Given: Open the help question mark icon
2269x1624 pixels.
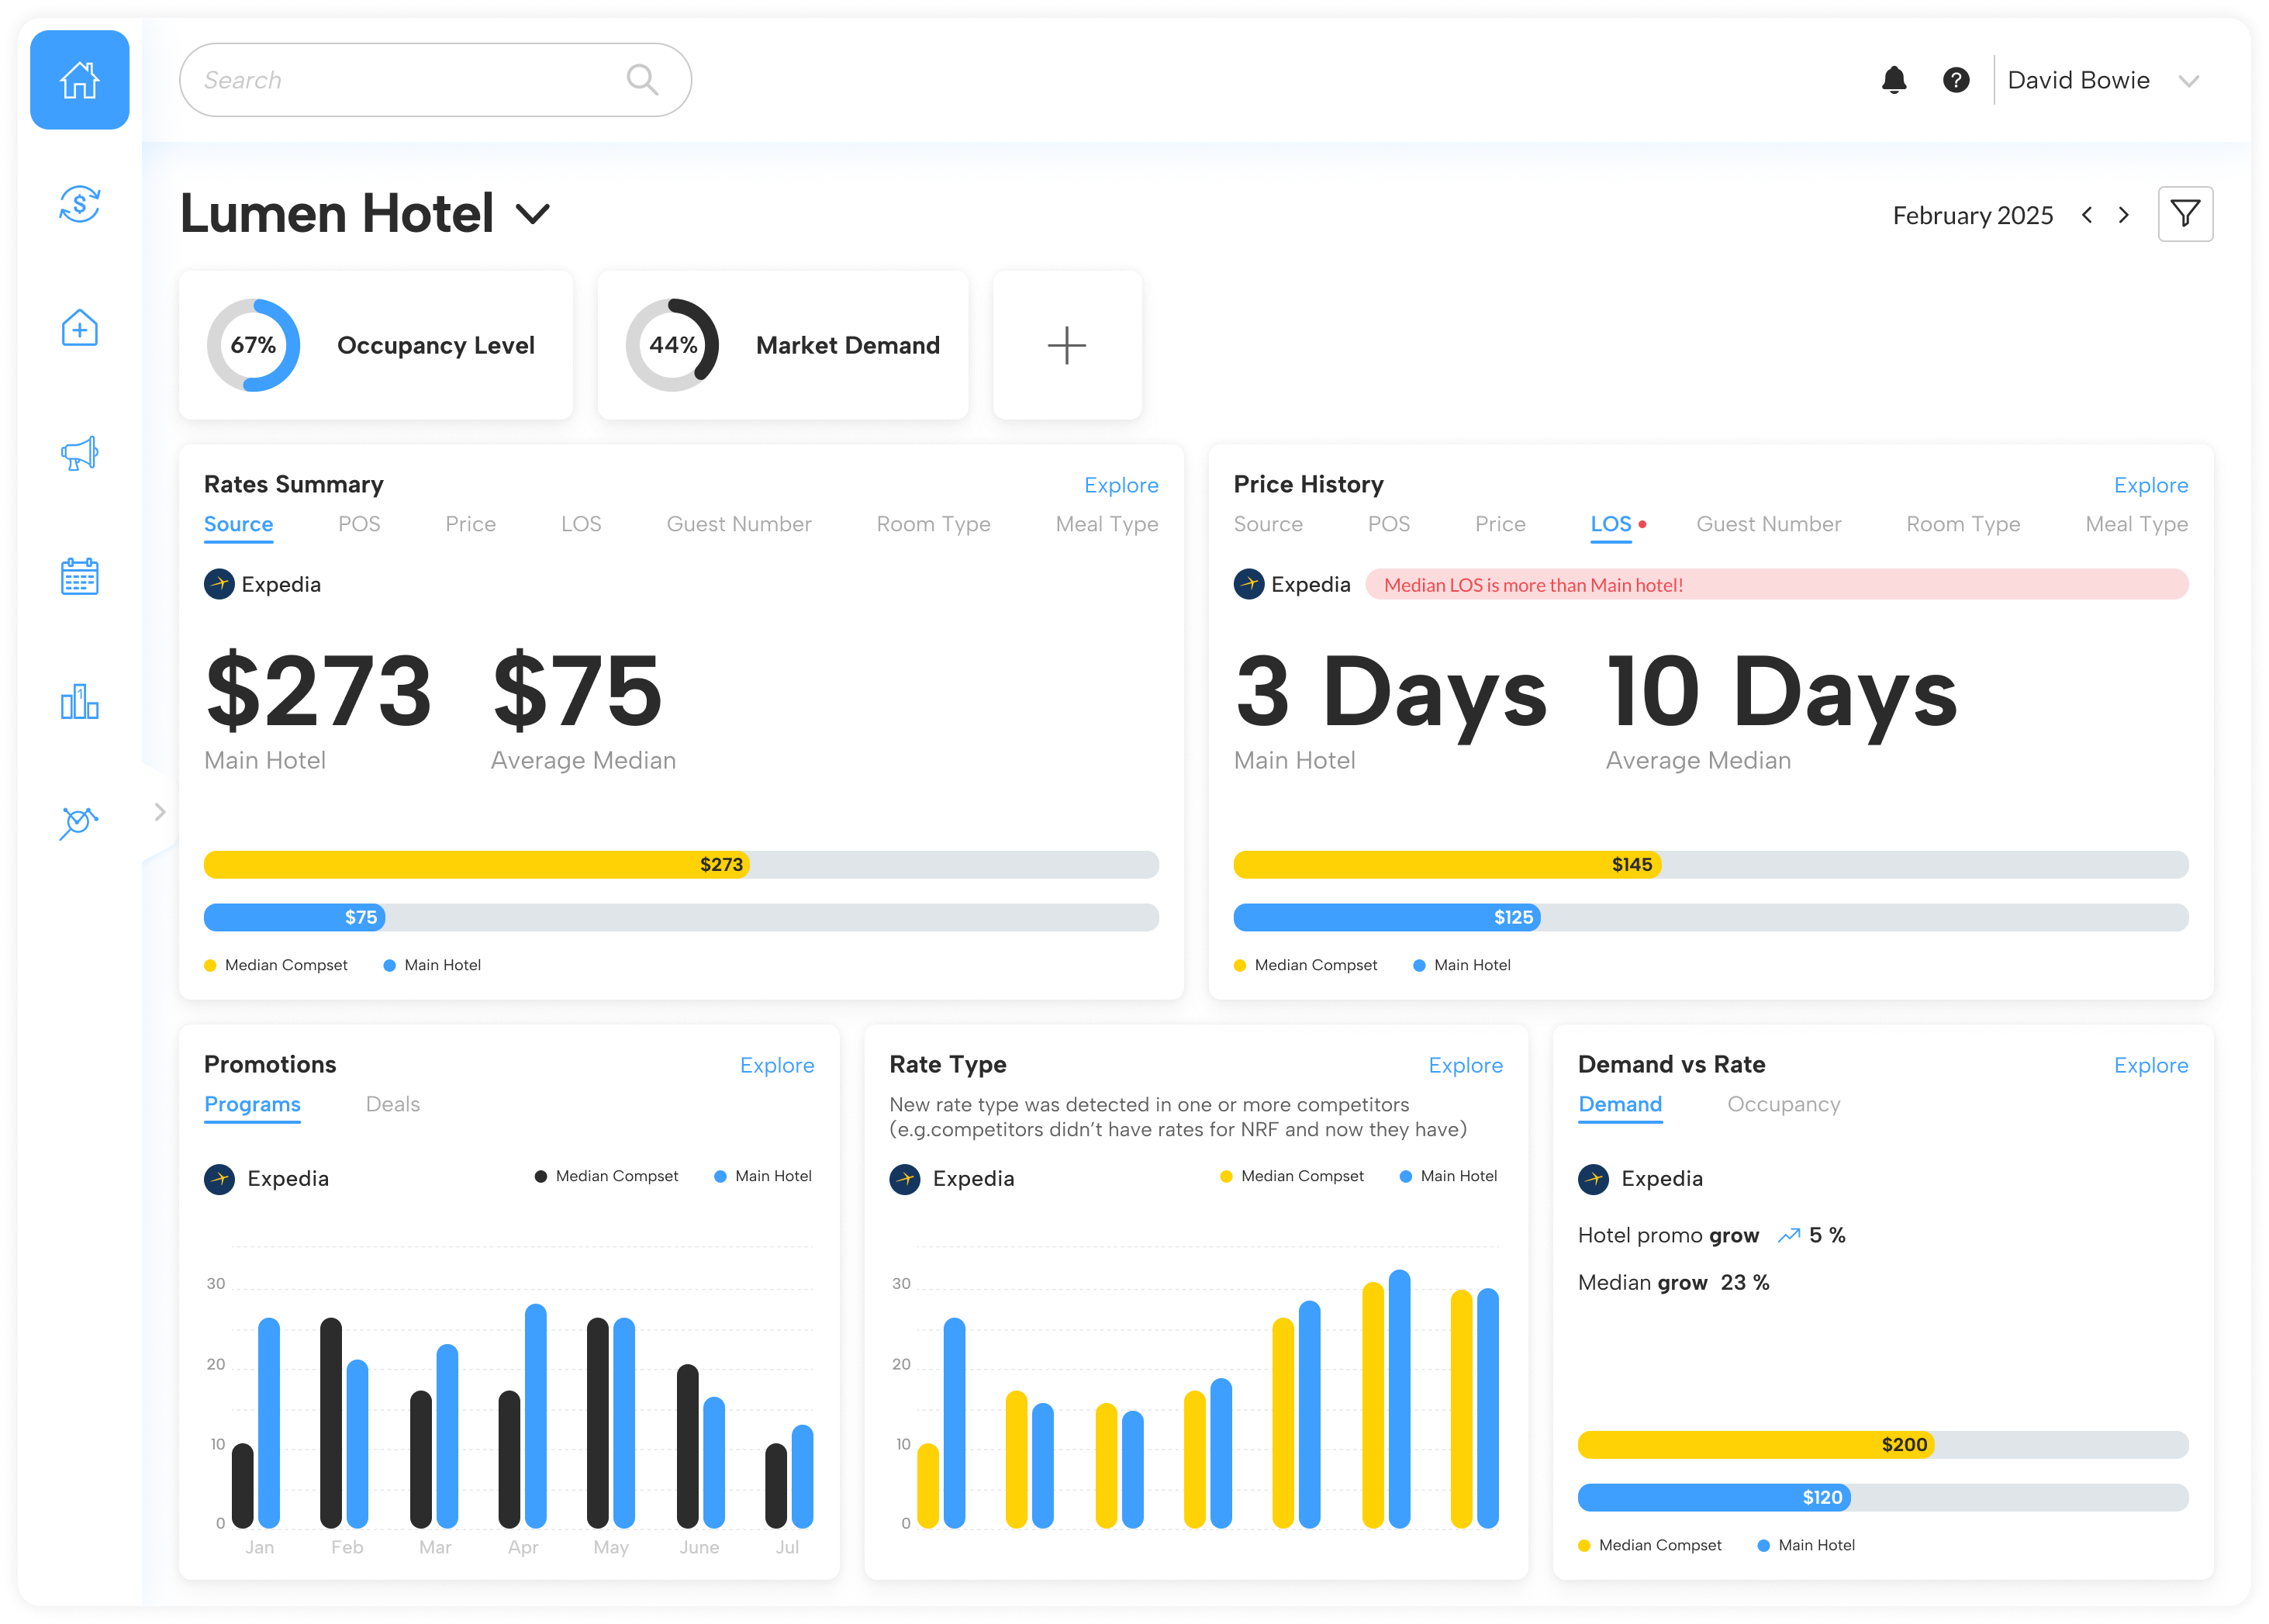Looking at the screenshot, I should pyautogui.click(x=1955, y=80).
